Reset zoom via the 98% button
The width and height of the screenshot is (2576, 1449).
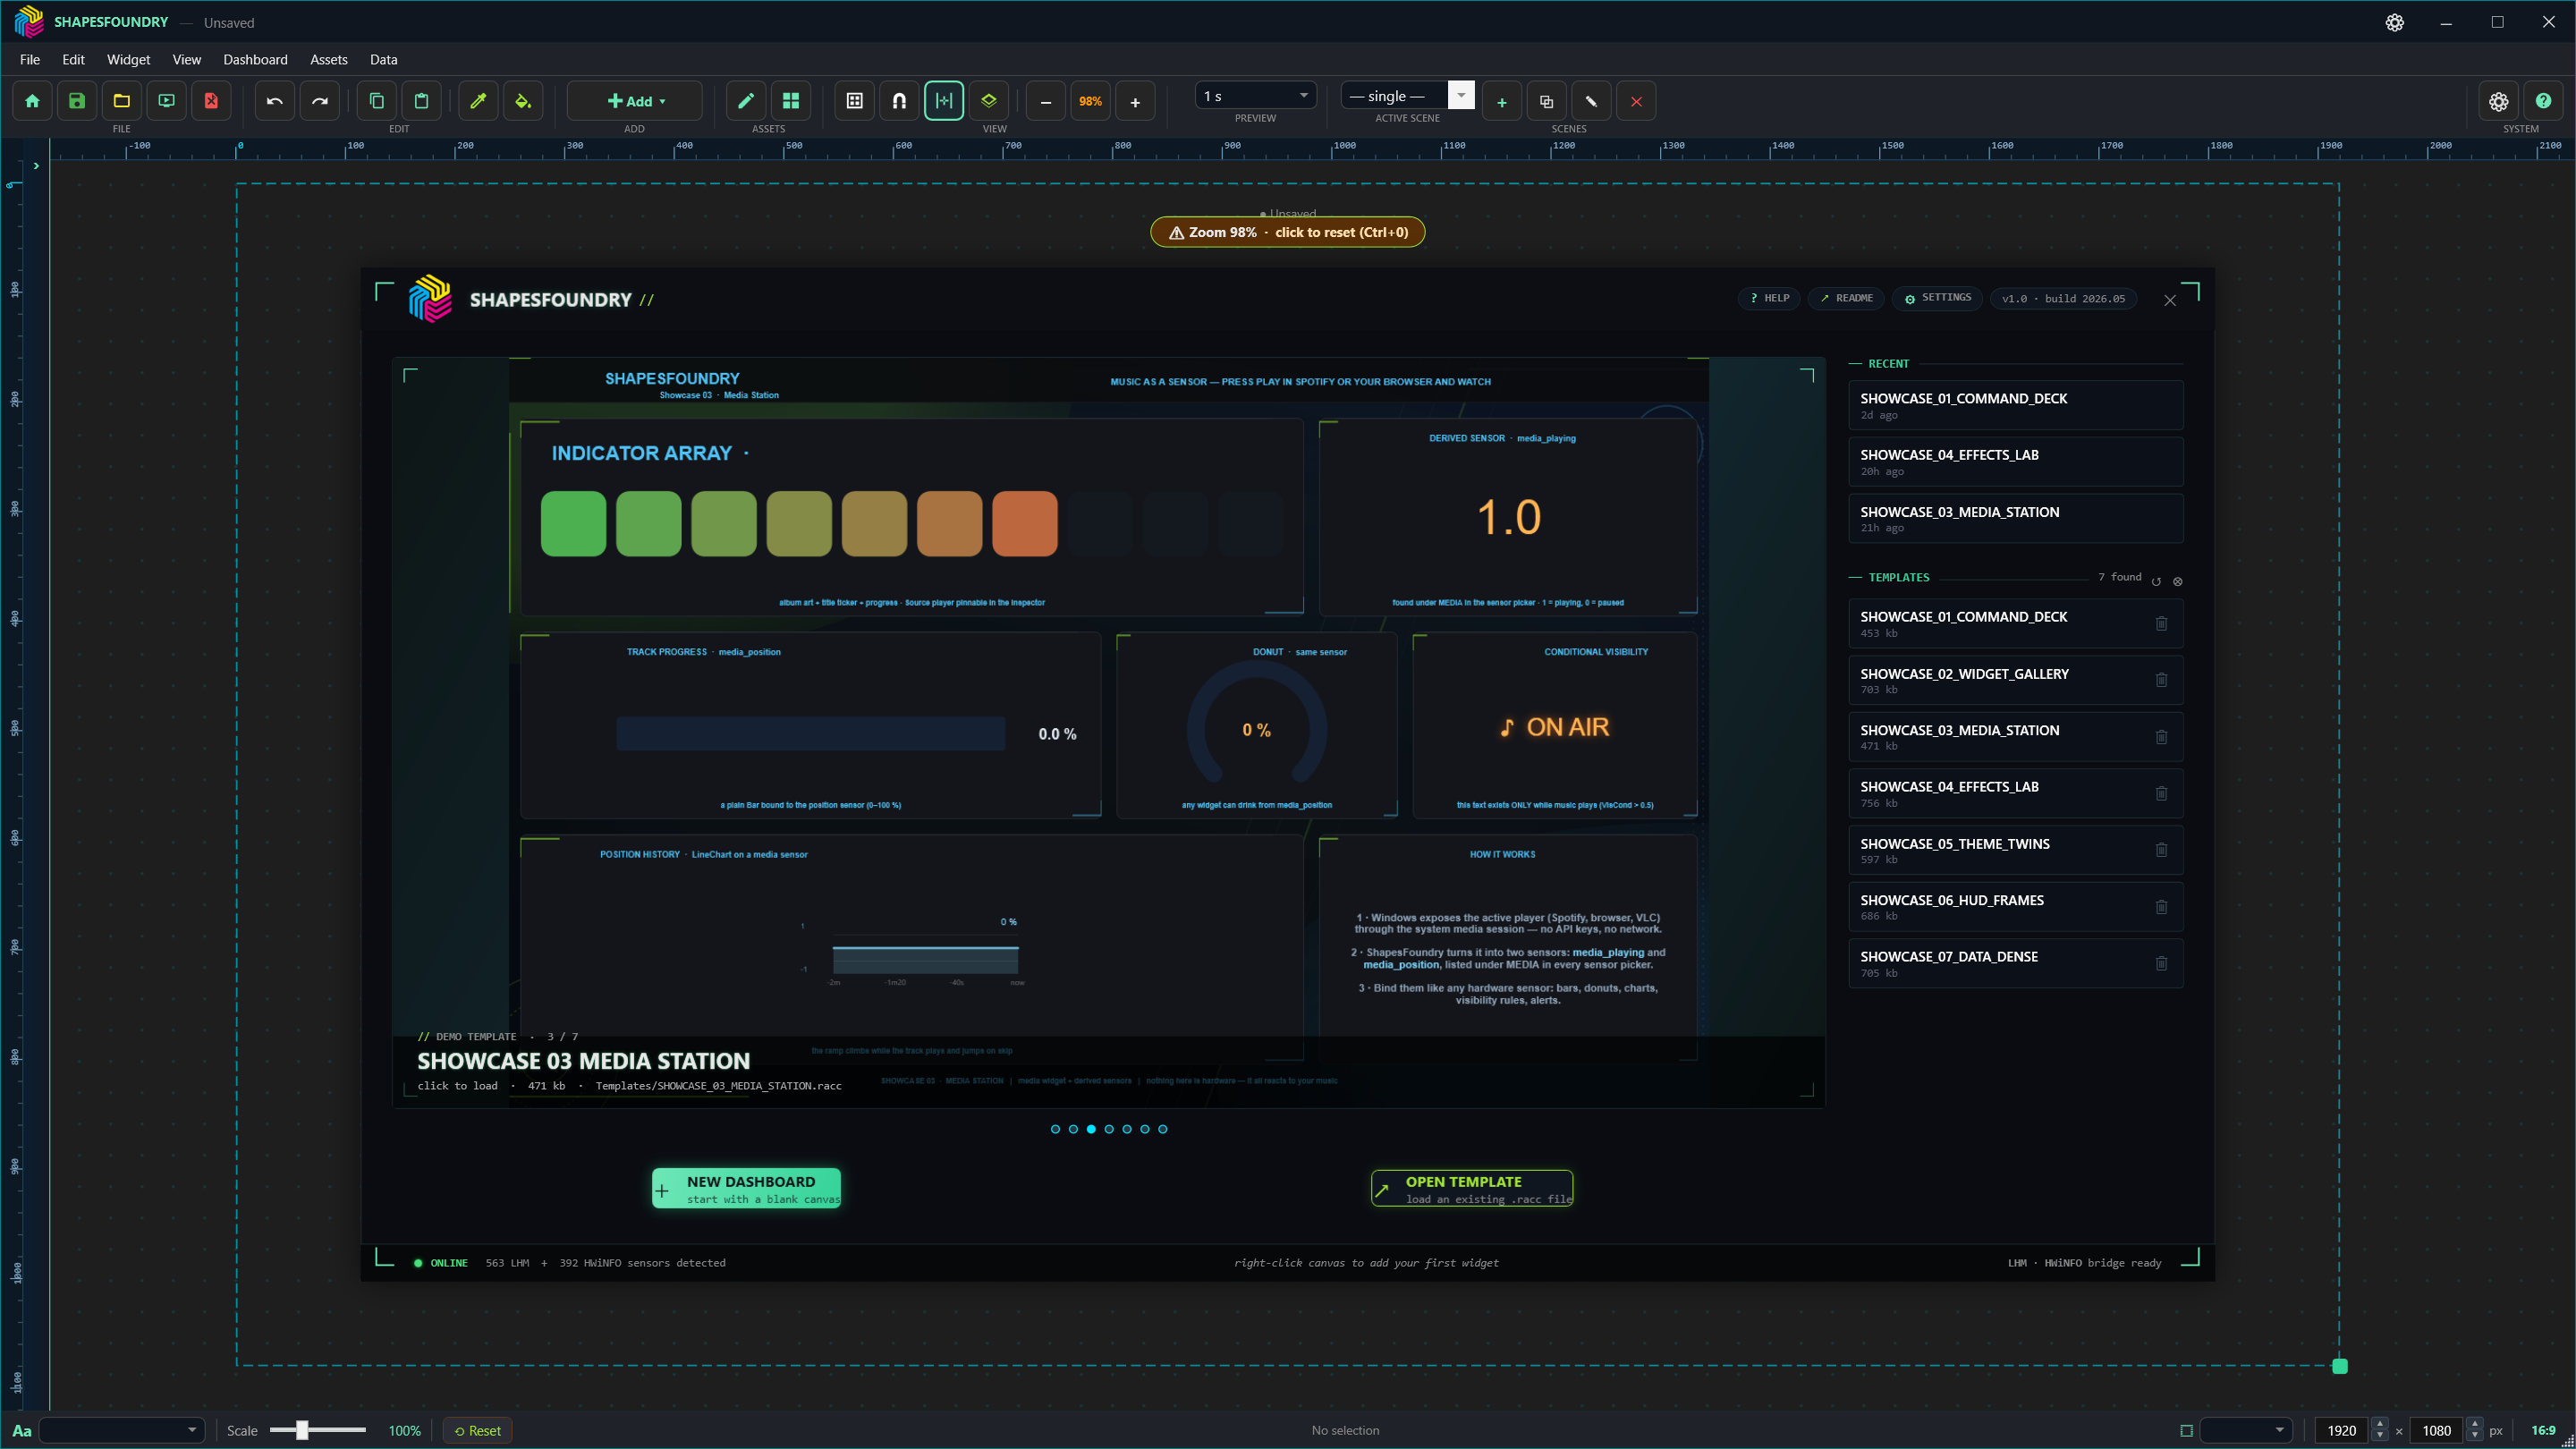[1090, 102]
